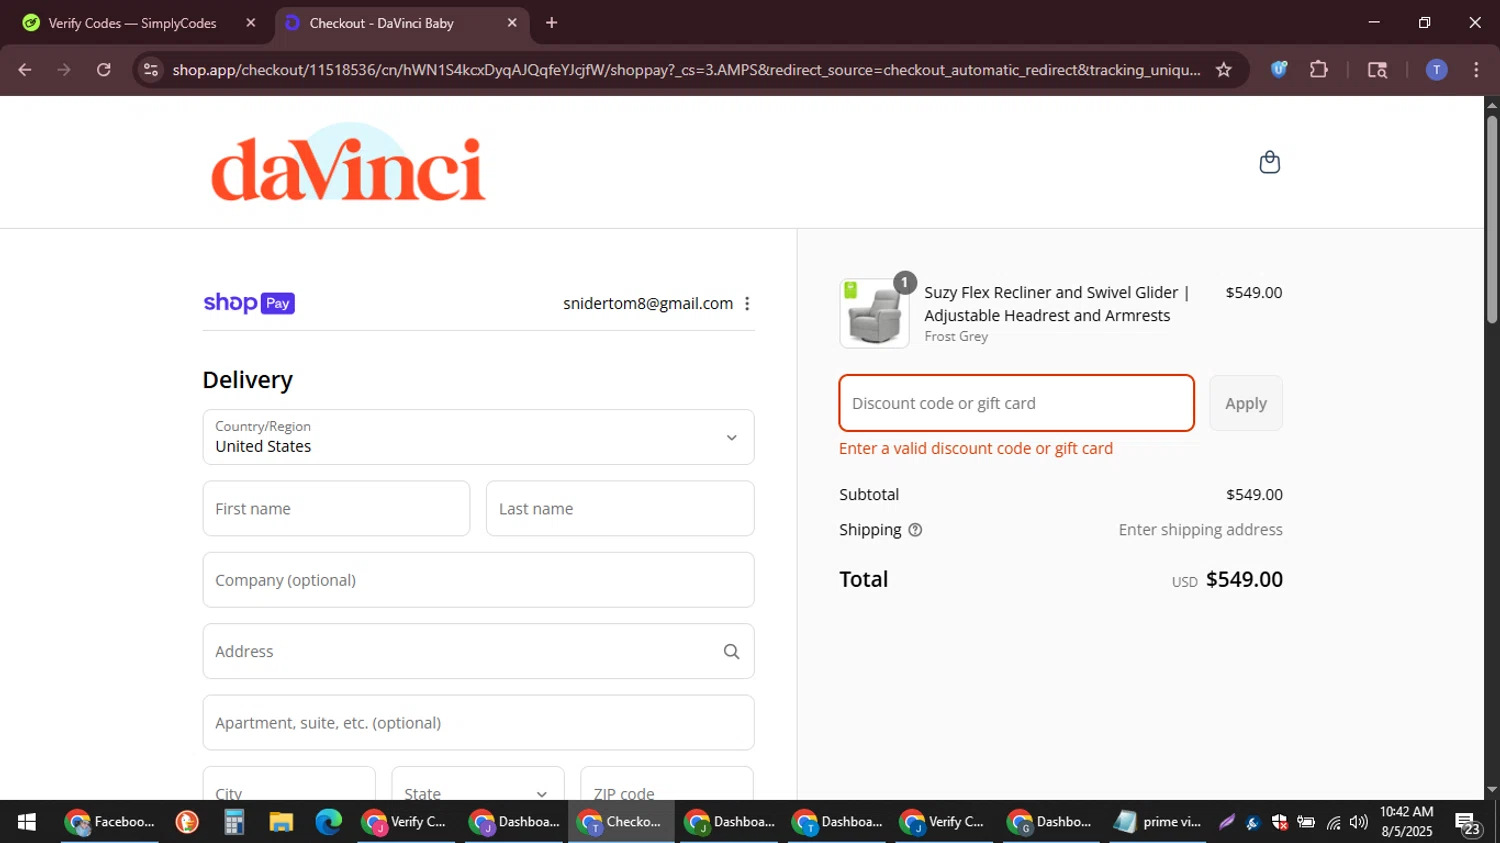Open the shopping bag cart icon
1500x843 pixels.
pos(1269,162)
